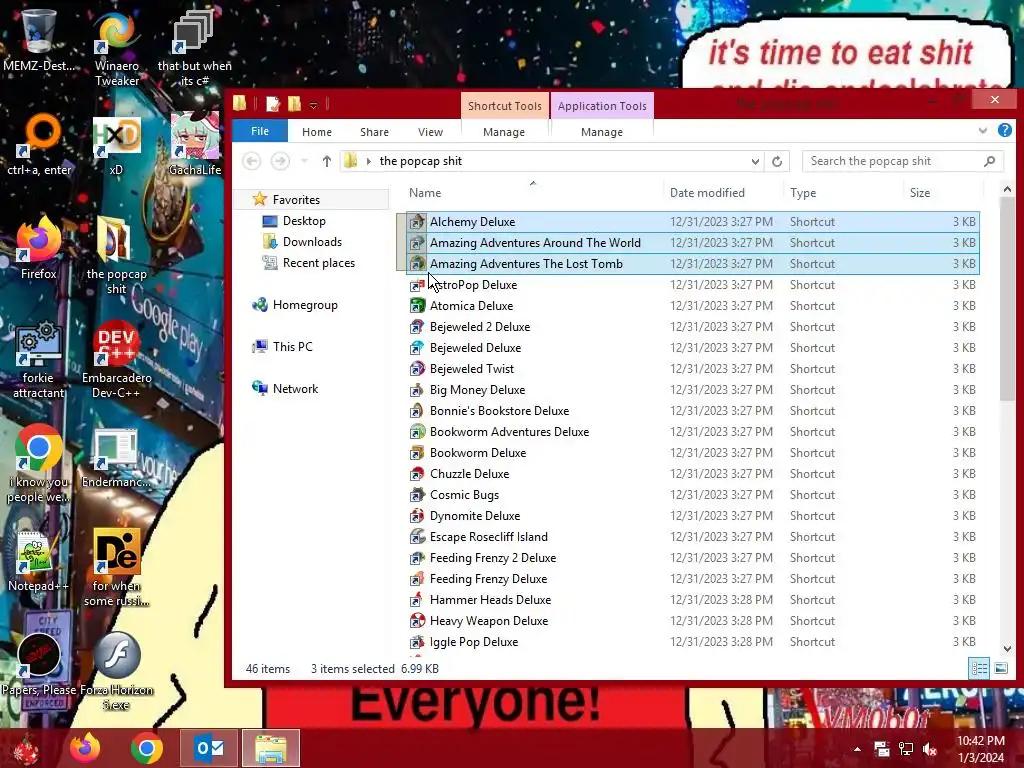Click the Heavy Weapon Deluxe icon
Viewport: 1024px width, 768px height.
417,621
